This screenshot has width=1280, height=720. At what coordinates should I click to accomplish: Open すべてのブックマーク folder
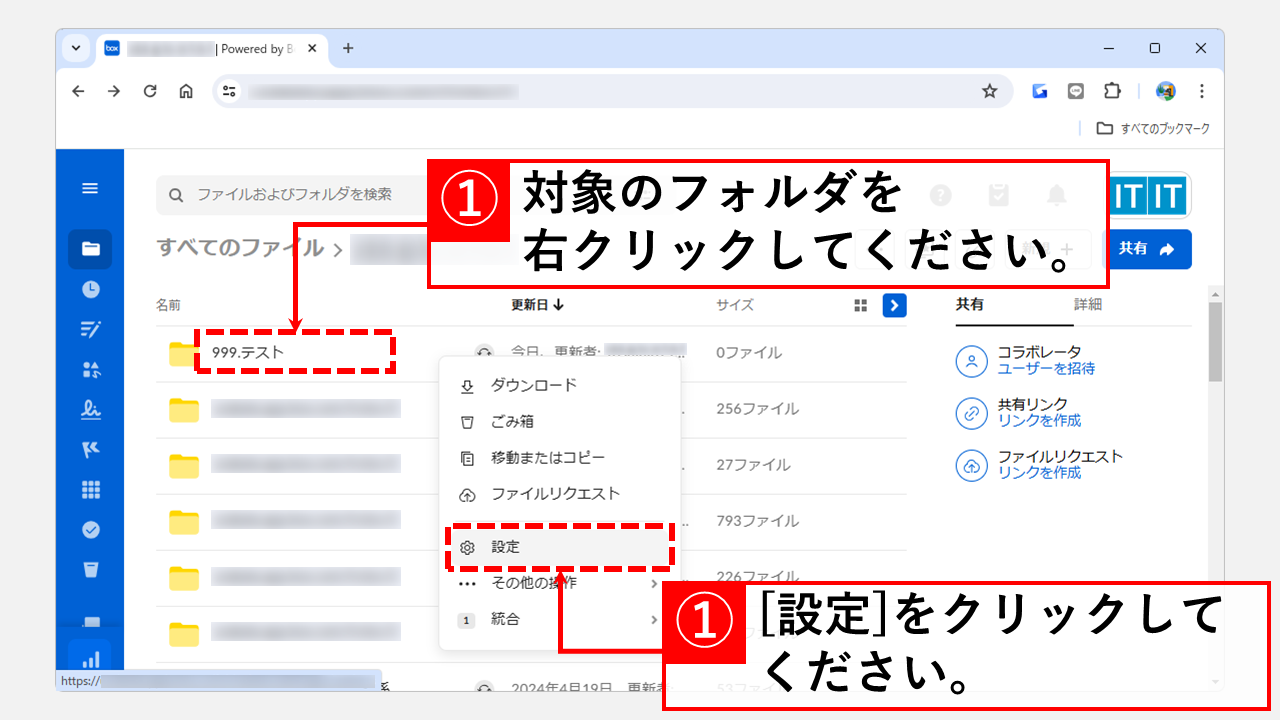[x=1152, y=128]
